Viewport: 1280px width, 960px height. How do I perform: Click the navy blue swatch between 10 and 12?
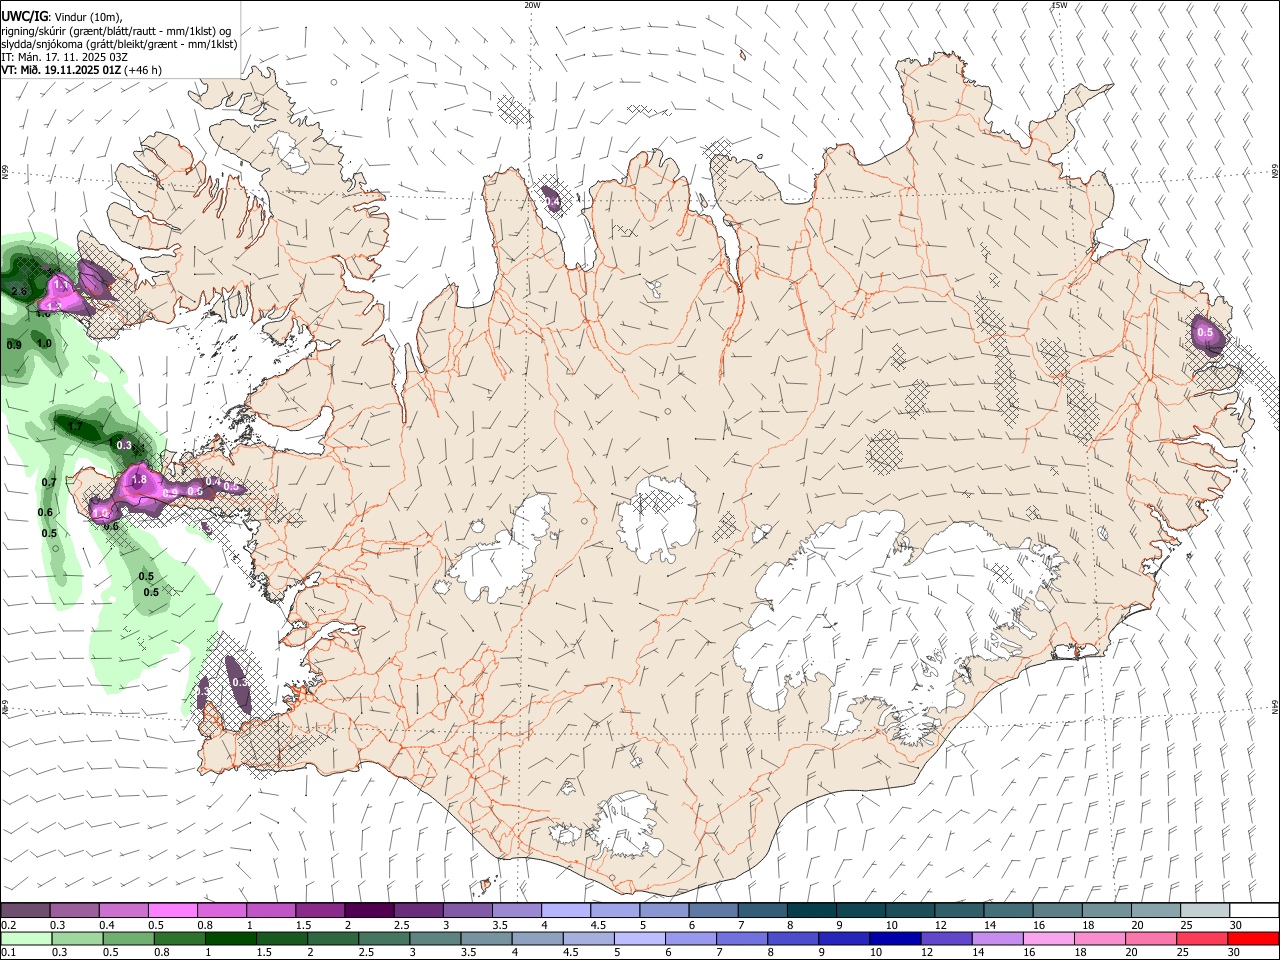tap(893, 938)
